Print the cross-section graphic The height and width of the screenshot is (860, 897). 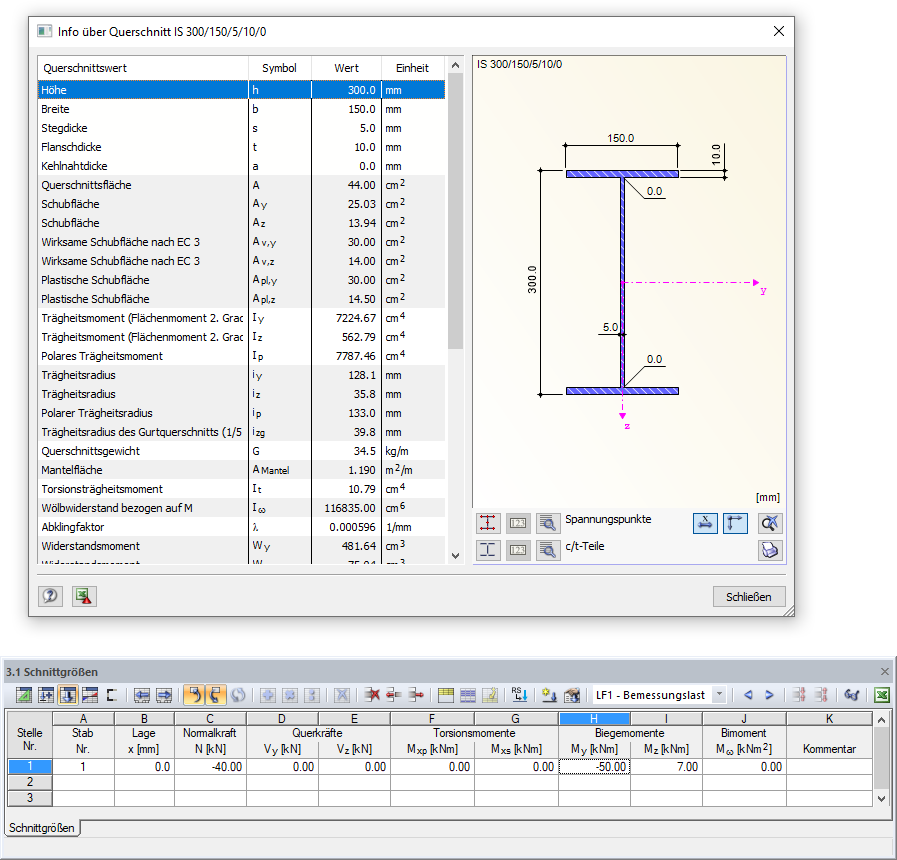tap(769, 550)
